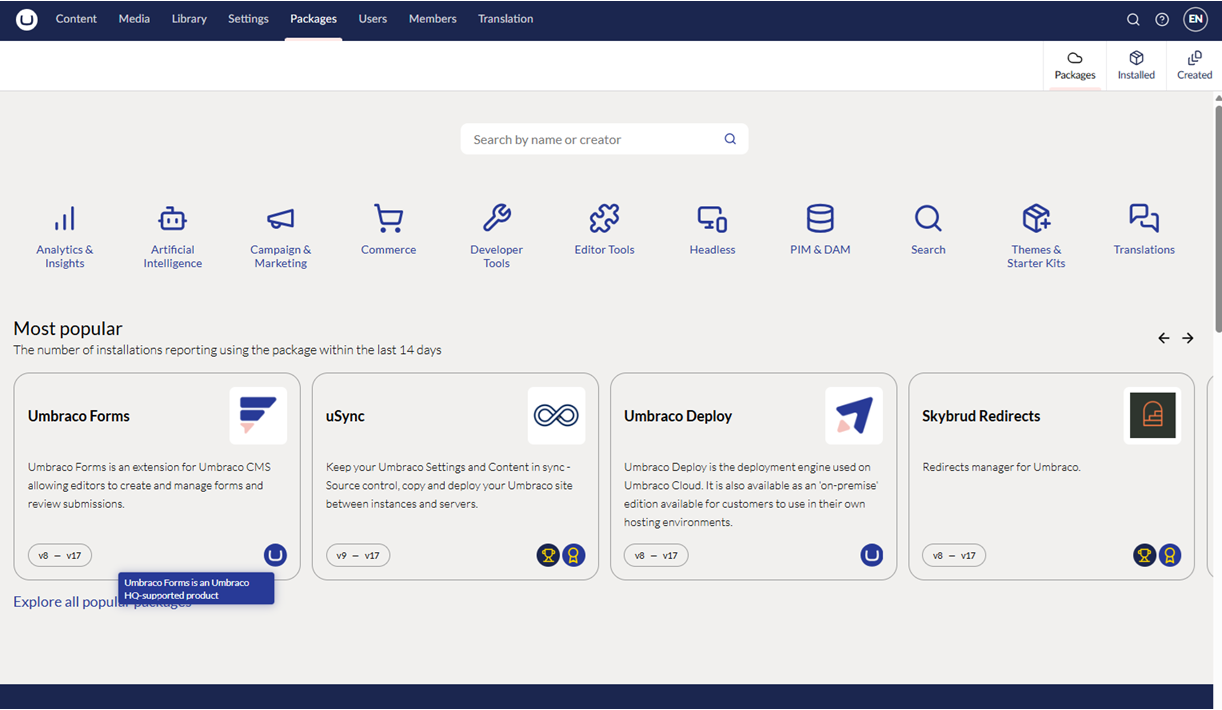The width and height of the screenshot is (1222, 710).
Task: Switch to the Packages cloud tab
Action: pos(1075,66)
